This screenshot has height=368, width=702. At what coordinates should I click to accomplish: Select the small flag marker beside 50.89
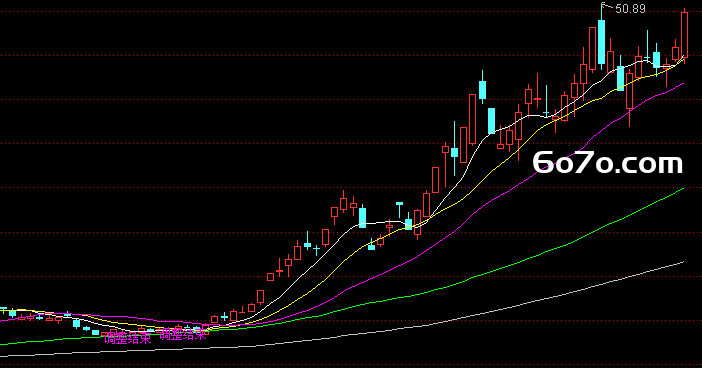(x=603, y=5)
